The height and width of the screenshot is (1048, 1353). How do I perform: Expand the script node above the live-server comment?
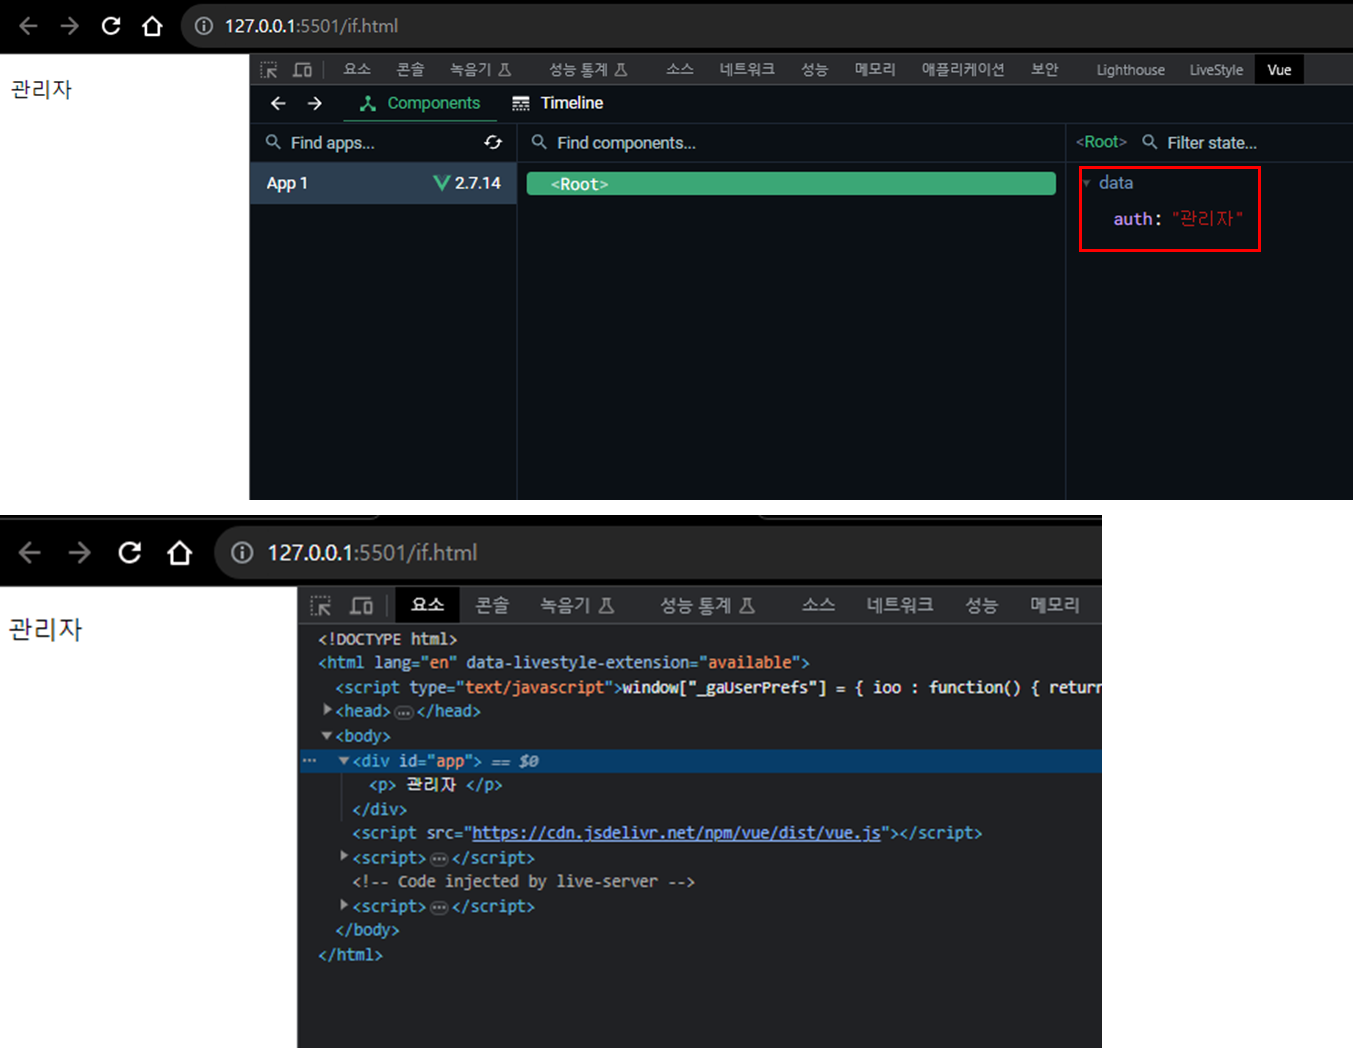point(344,857)
